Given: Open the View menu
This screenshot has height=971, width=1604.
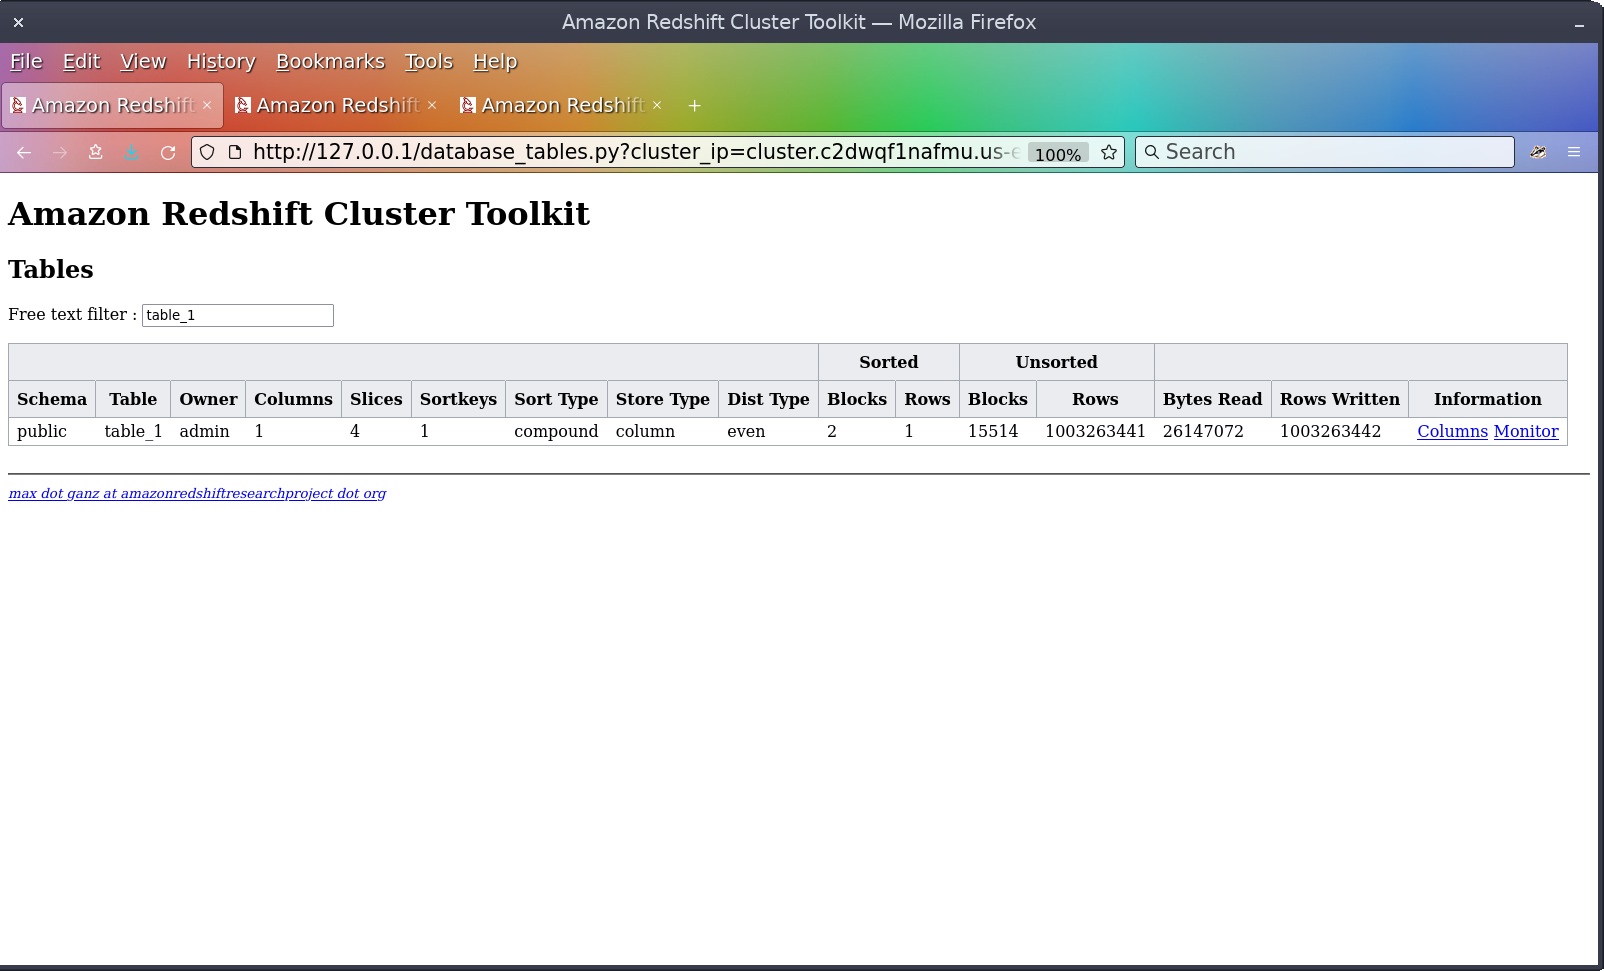Looking at the screenshot, I should 143,61.
